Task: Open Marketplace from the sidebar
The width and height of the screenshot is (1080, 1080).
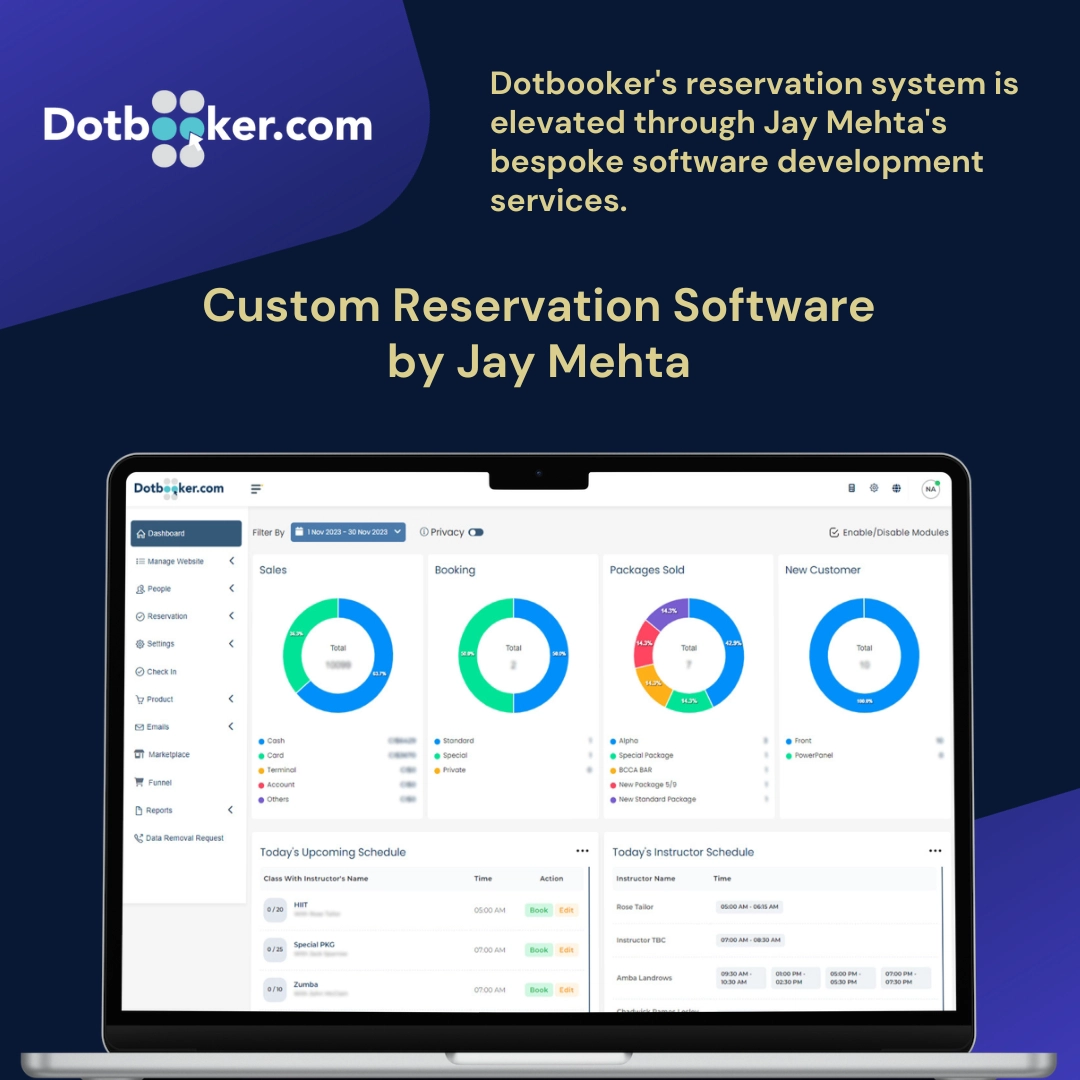Action: [x=168, y=755]
